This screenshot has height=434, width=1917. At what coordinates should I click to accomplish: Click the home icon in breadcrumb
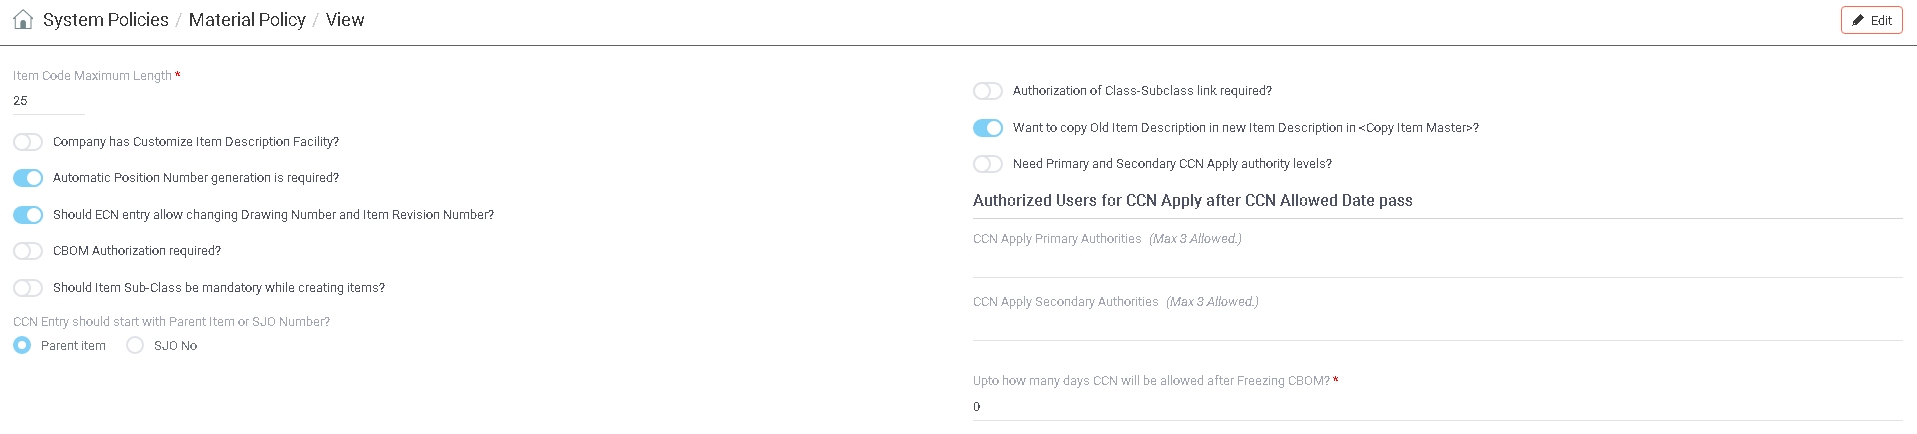23,20
